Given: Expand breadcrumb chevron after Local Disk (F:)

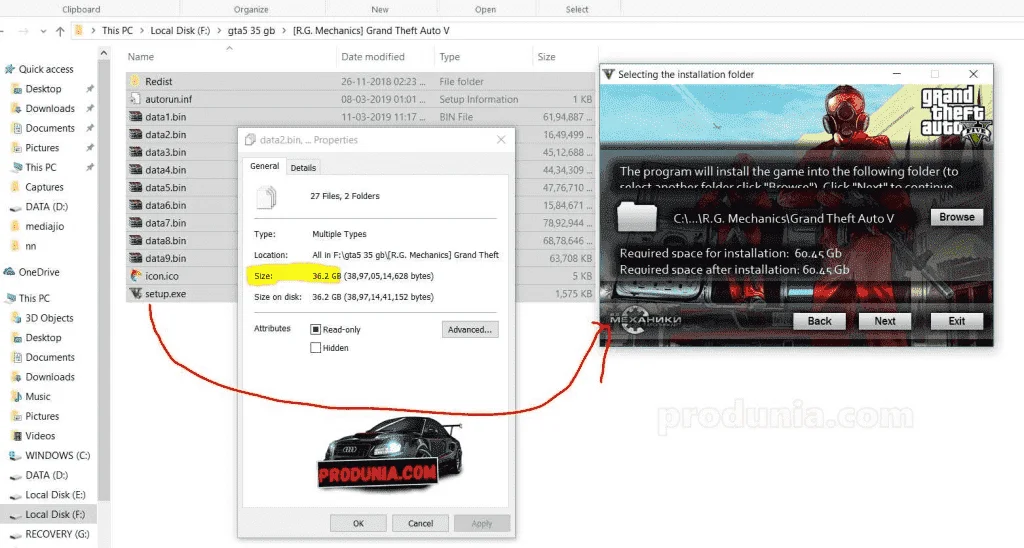Looking at the screenshot, I should (219, 31).
